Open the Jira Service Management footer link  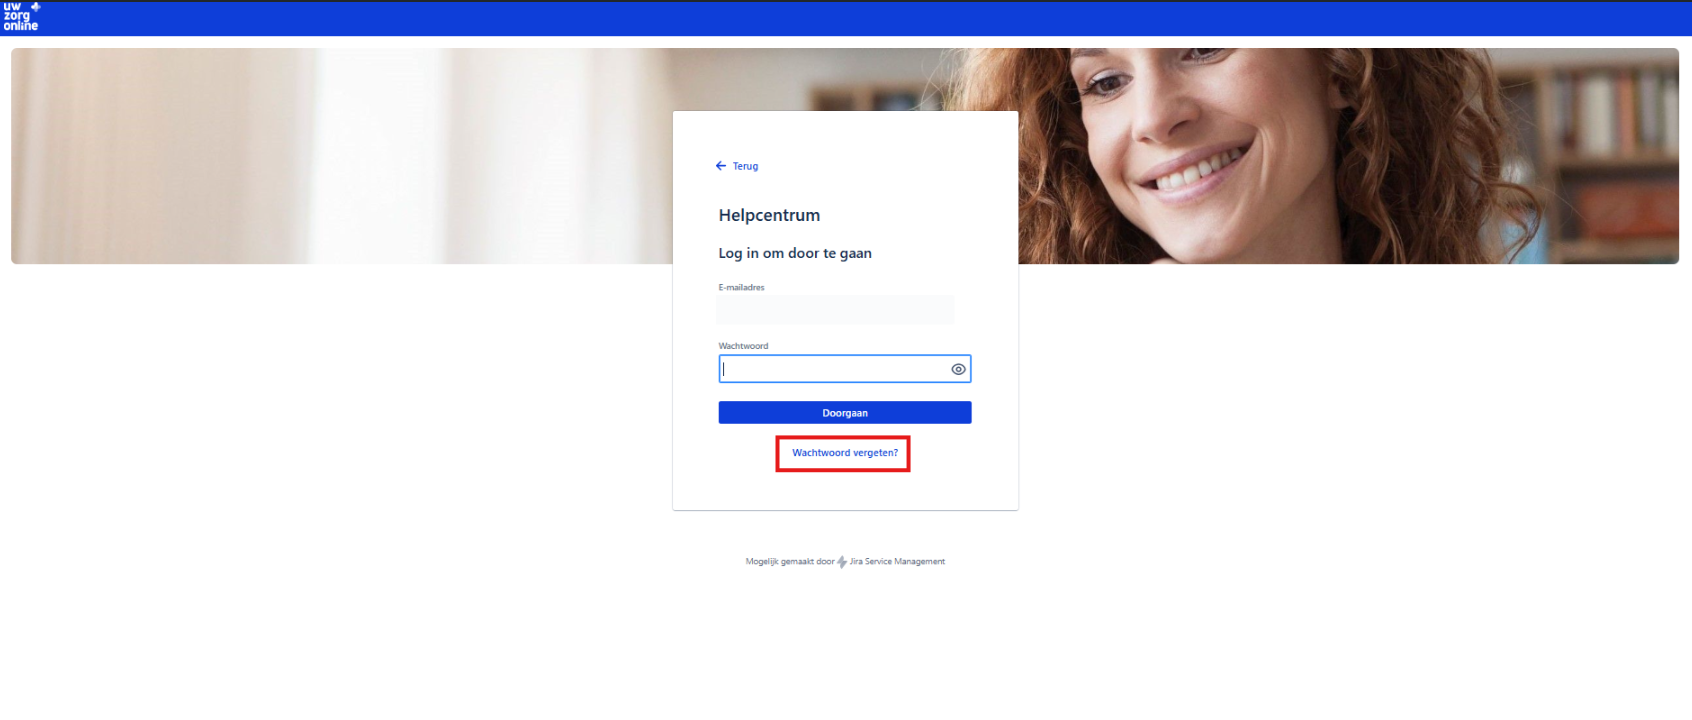tap(897, 562)
